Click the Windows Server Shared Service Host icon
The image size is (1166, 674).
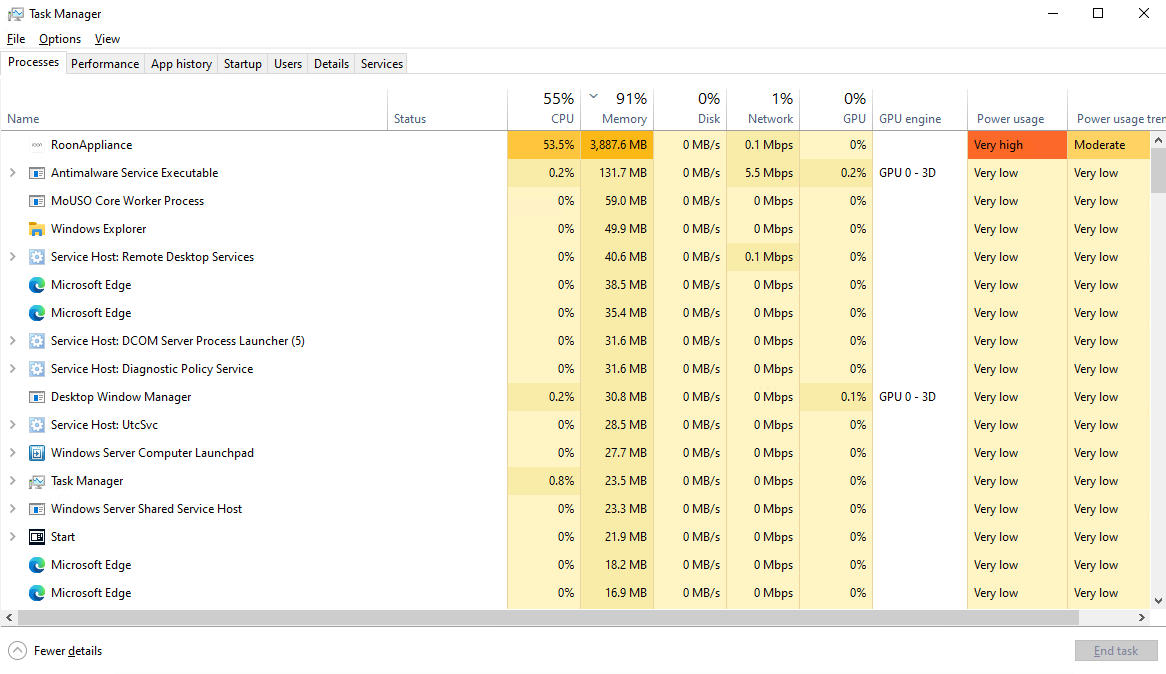click(x=36, y=510)
